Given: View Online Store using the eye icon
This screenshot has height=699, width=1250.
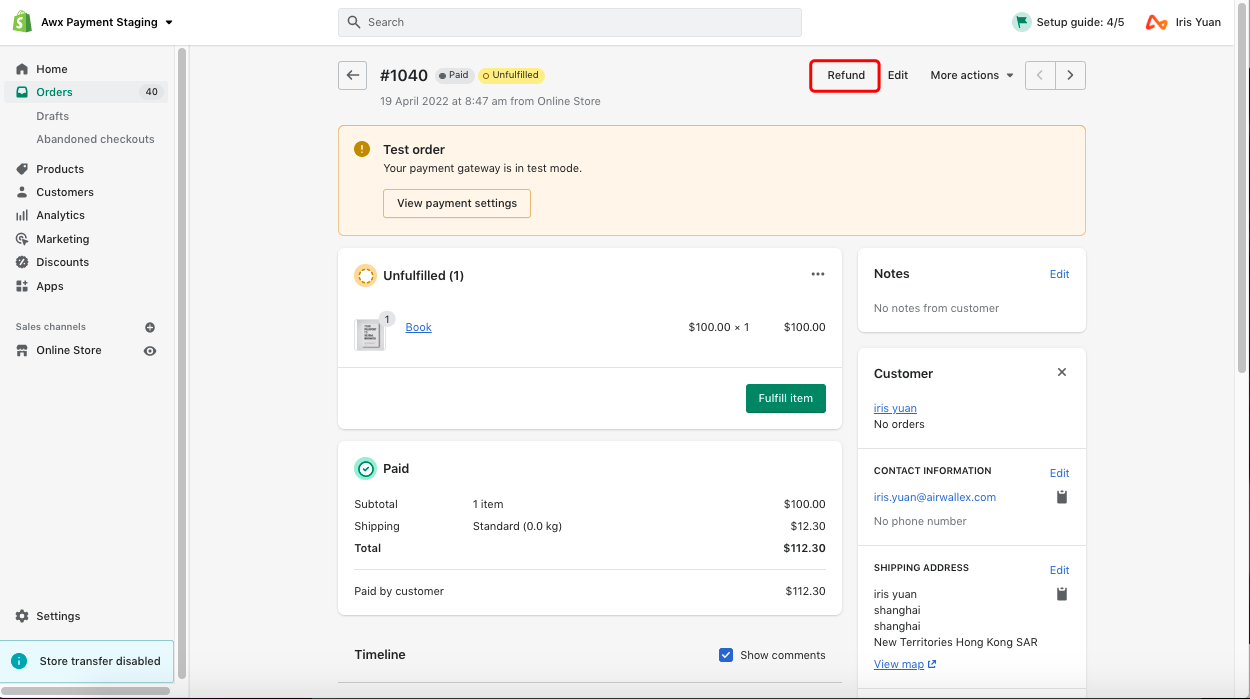Looking at the screenshot, I should pos(150,351).
